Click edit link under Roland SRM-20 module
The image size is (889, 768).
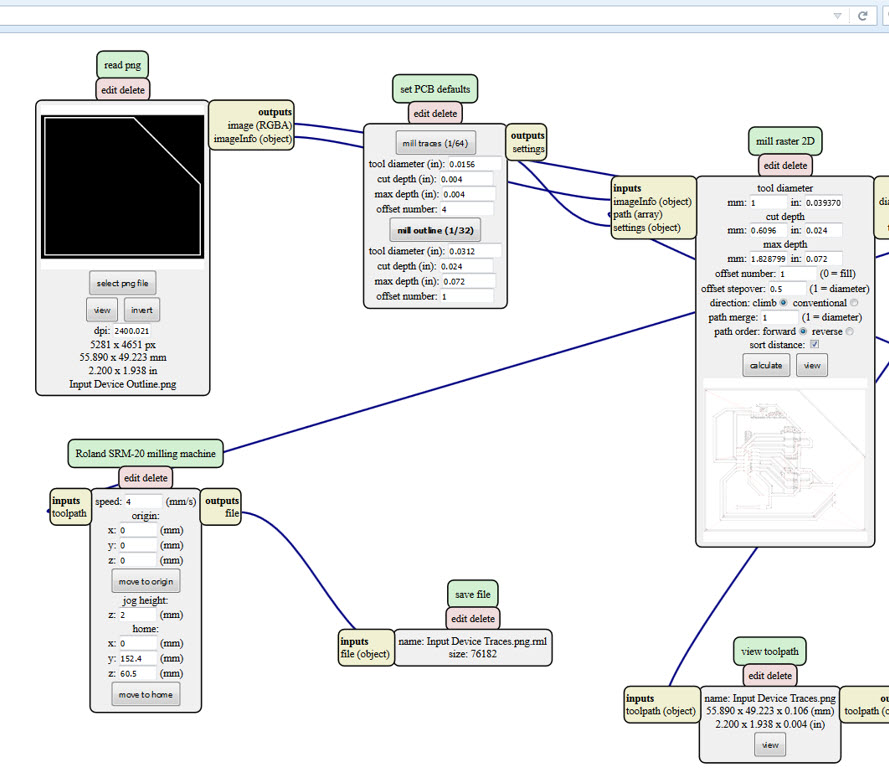(x=132, y=478)
